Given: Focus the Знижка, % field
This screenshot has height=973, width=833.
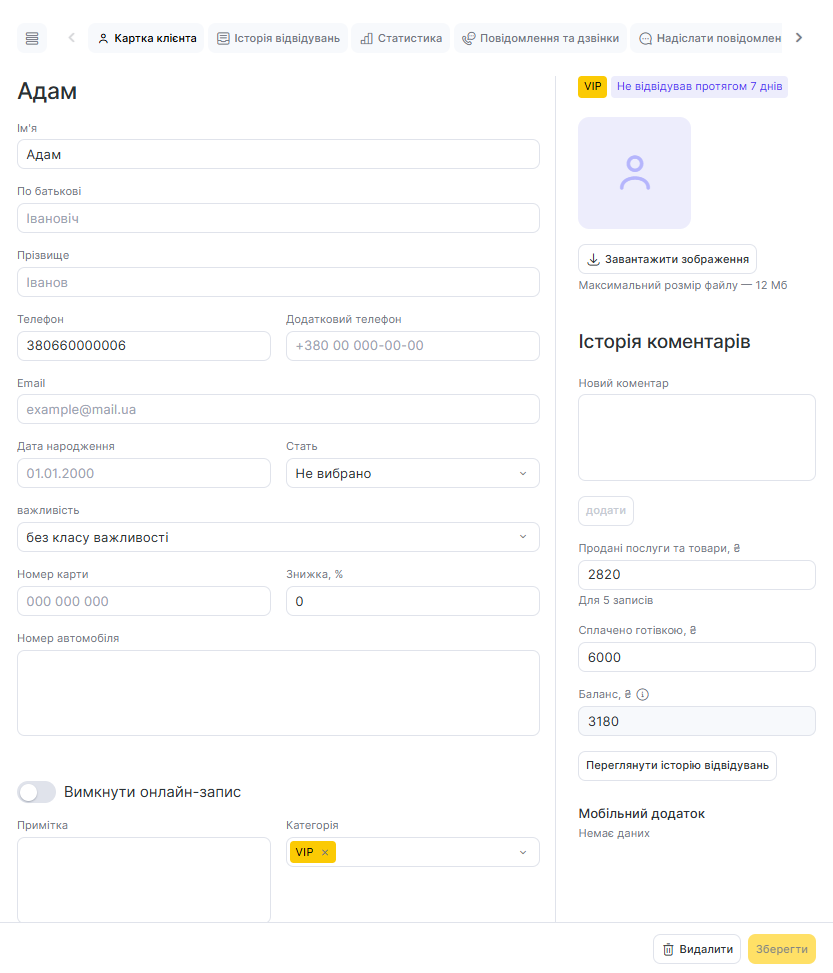Looking at the screenshot, I should coord(412,601).
